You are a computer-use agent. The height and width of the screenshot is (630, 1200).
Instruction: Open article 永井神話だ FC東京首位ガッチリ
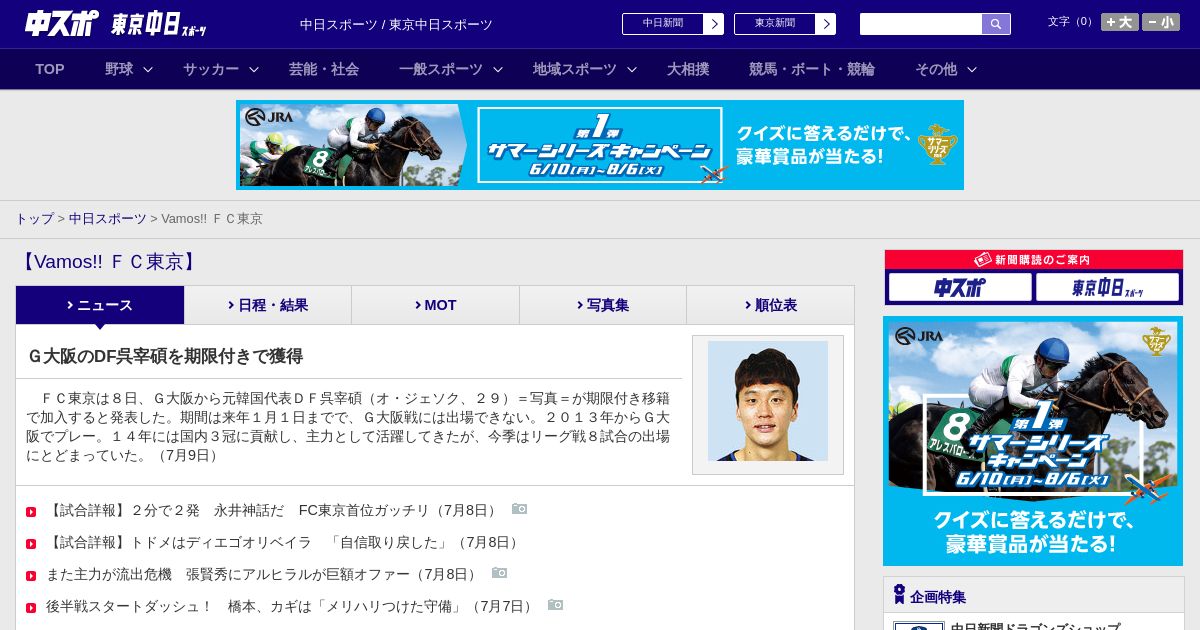[273, 510]
